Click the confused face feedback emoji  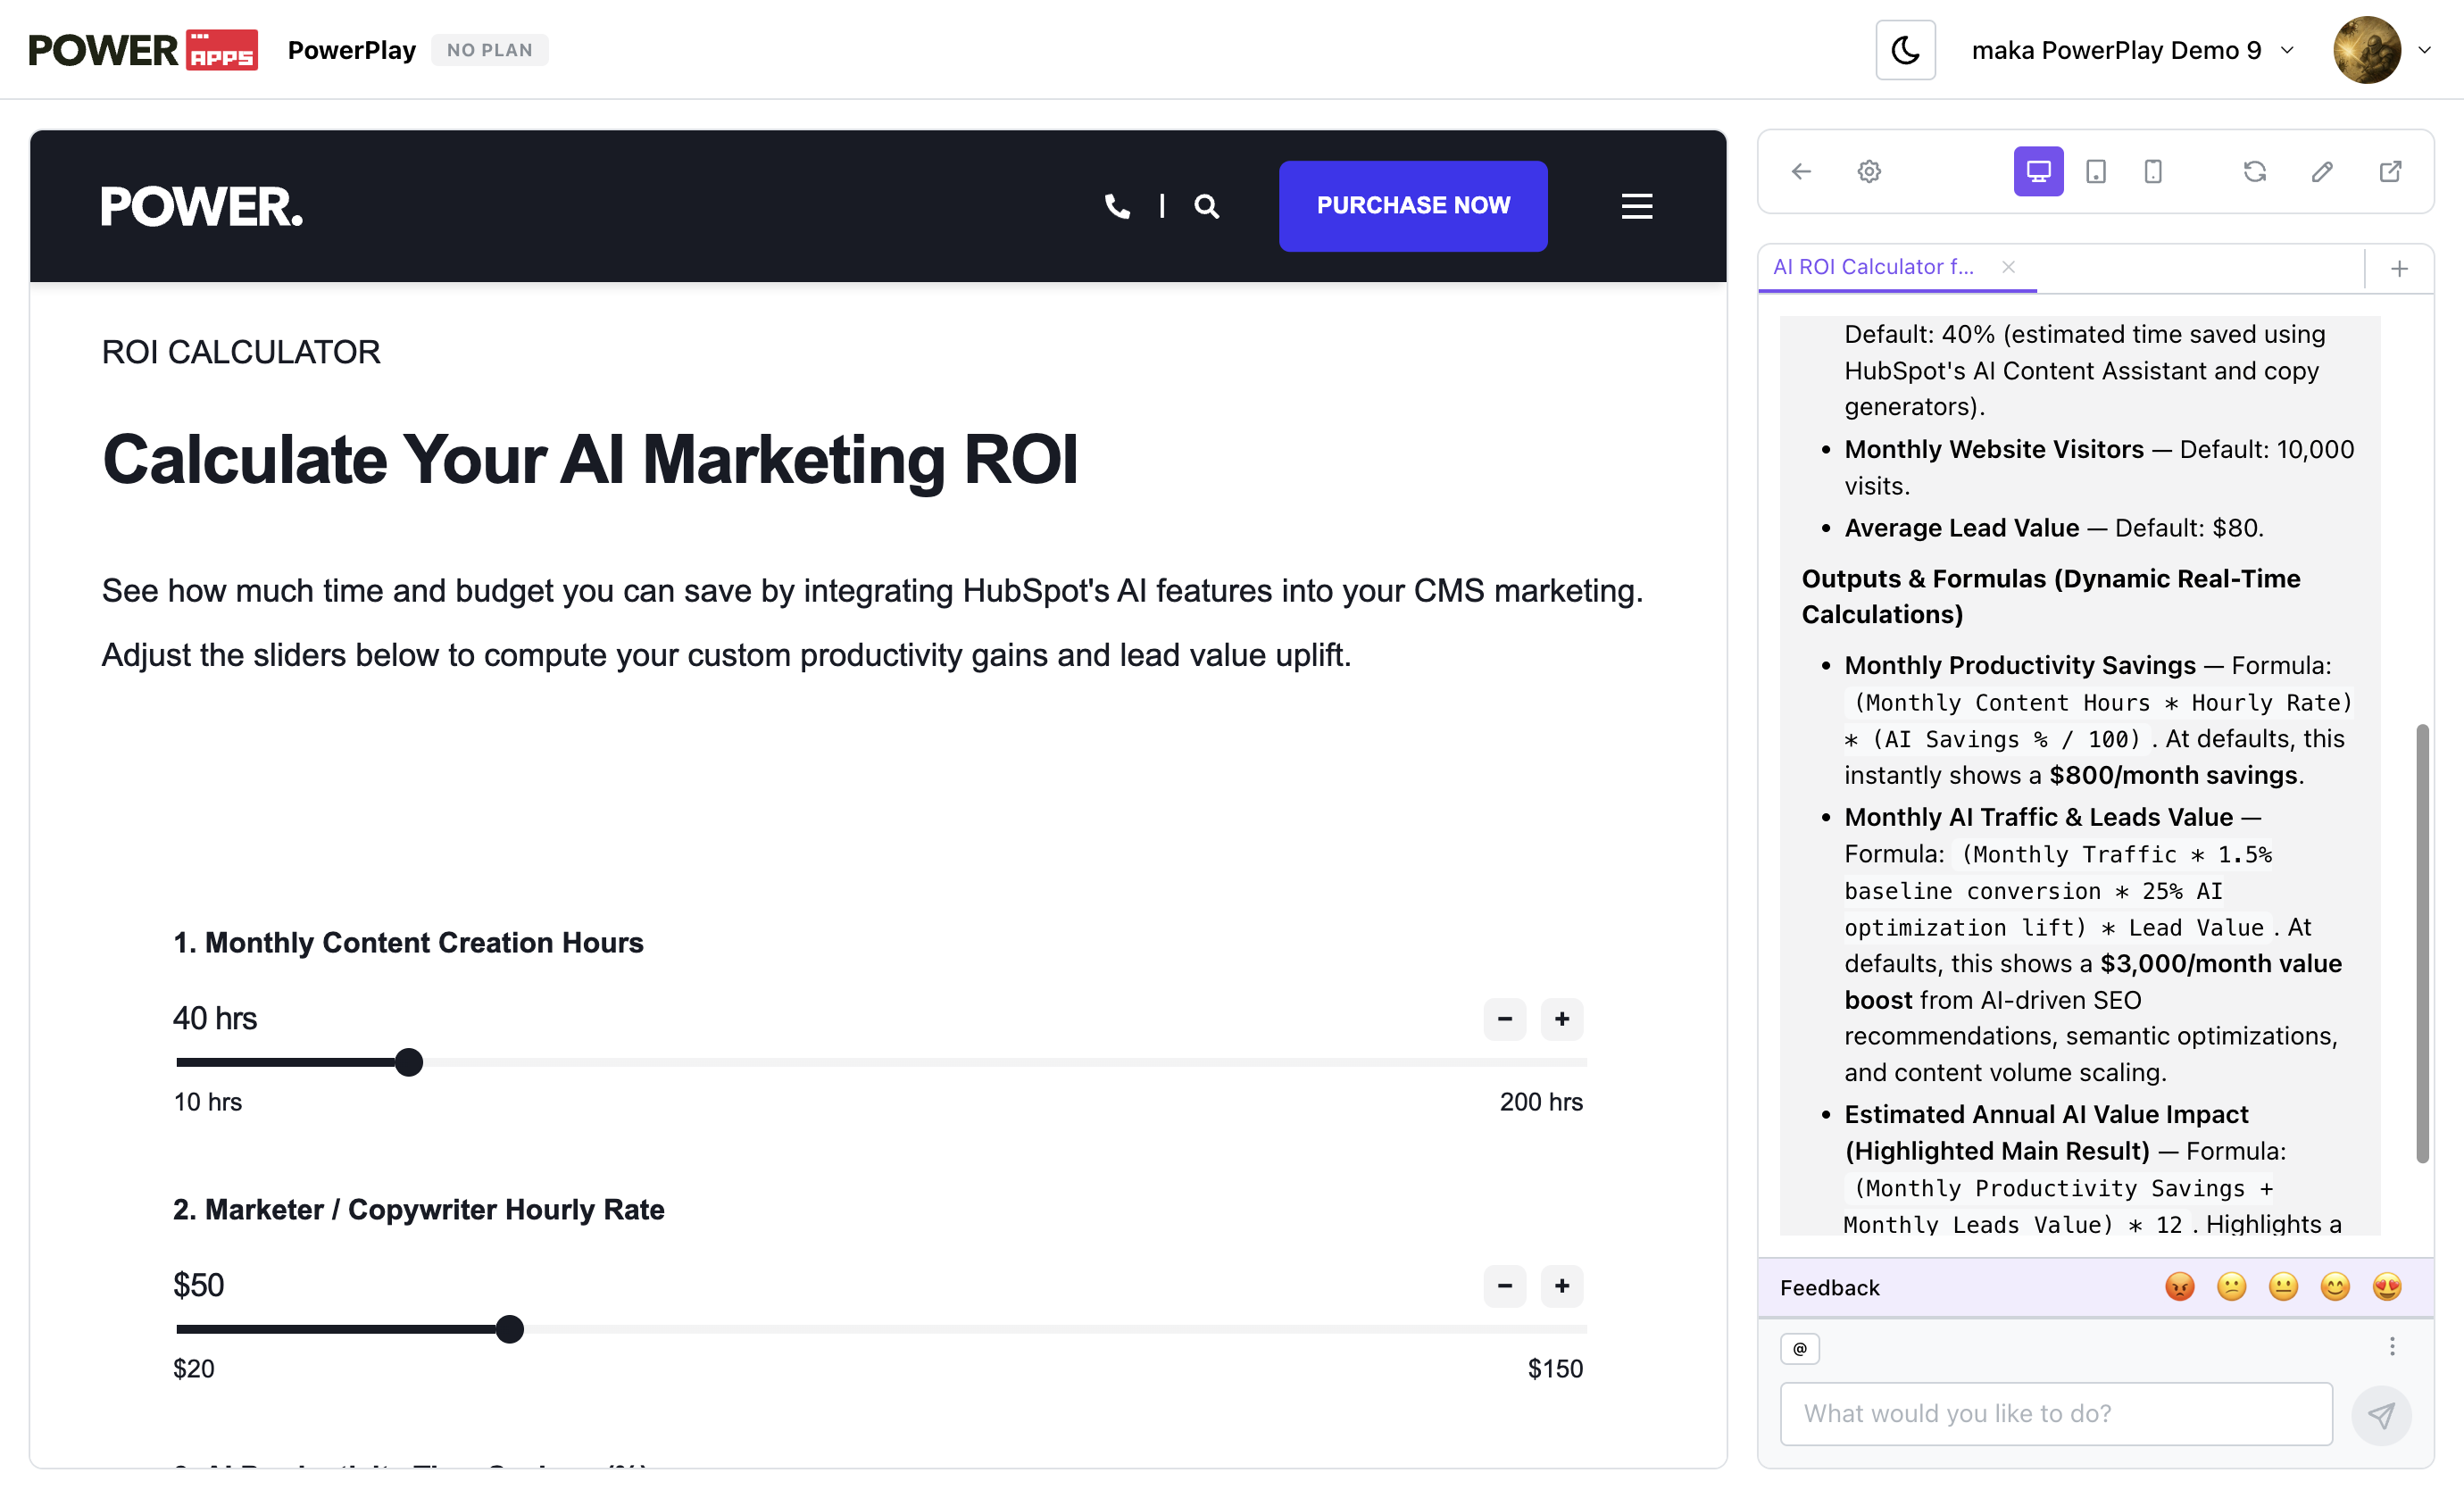point(2231,1287)
